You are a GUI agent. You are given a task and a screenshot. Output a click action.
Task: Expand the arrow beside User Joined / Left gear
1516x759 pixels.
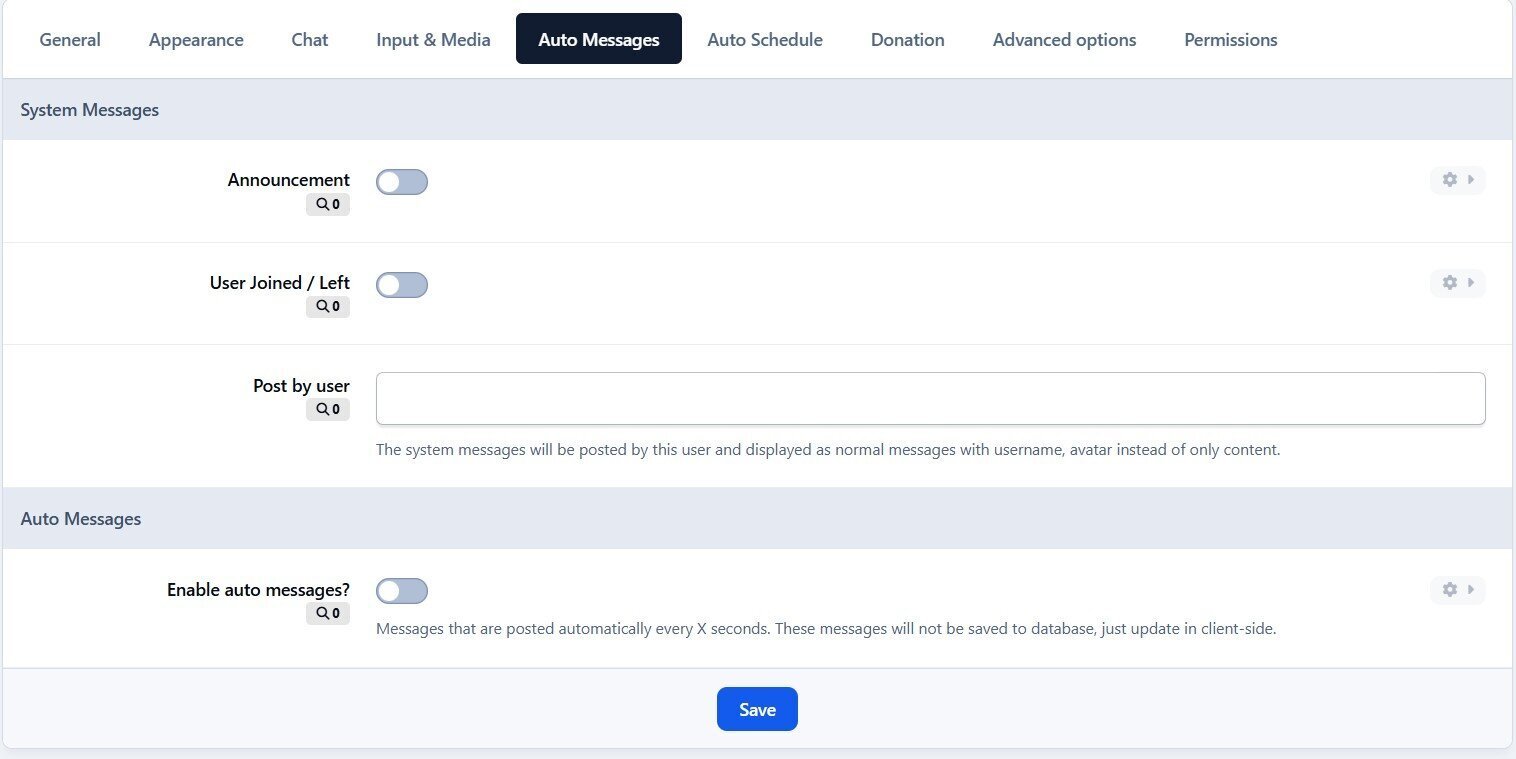click(1471, 283)
